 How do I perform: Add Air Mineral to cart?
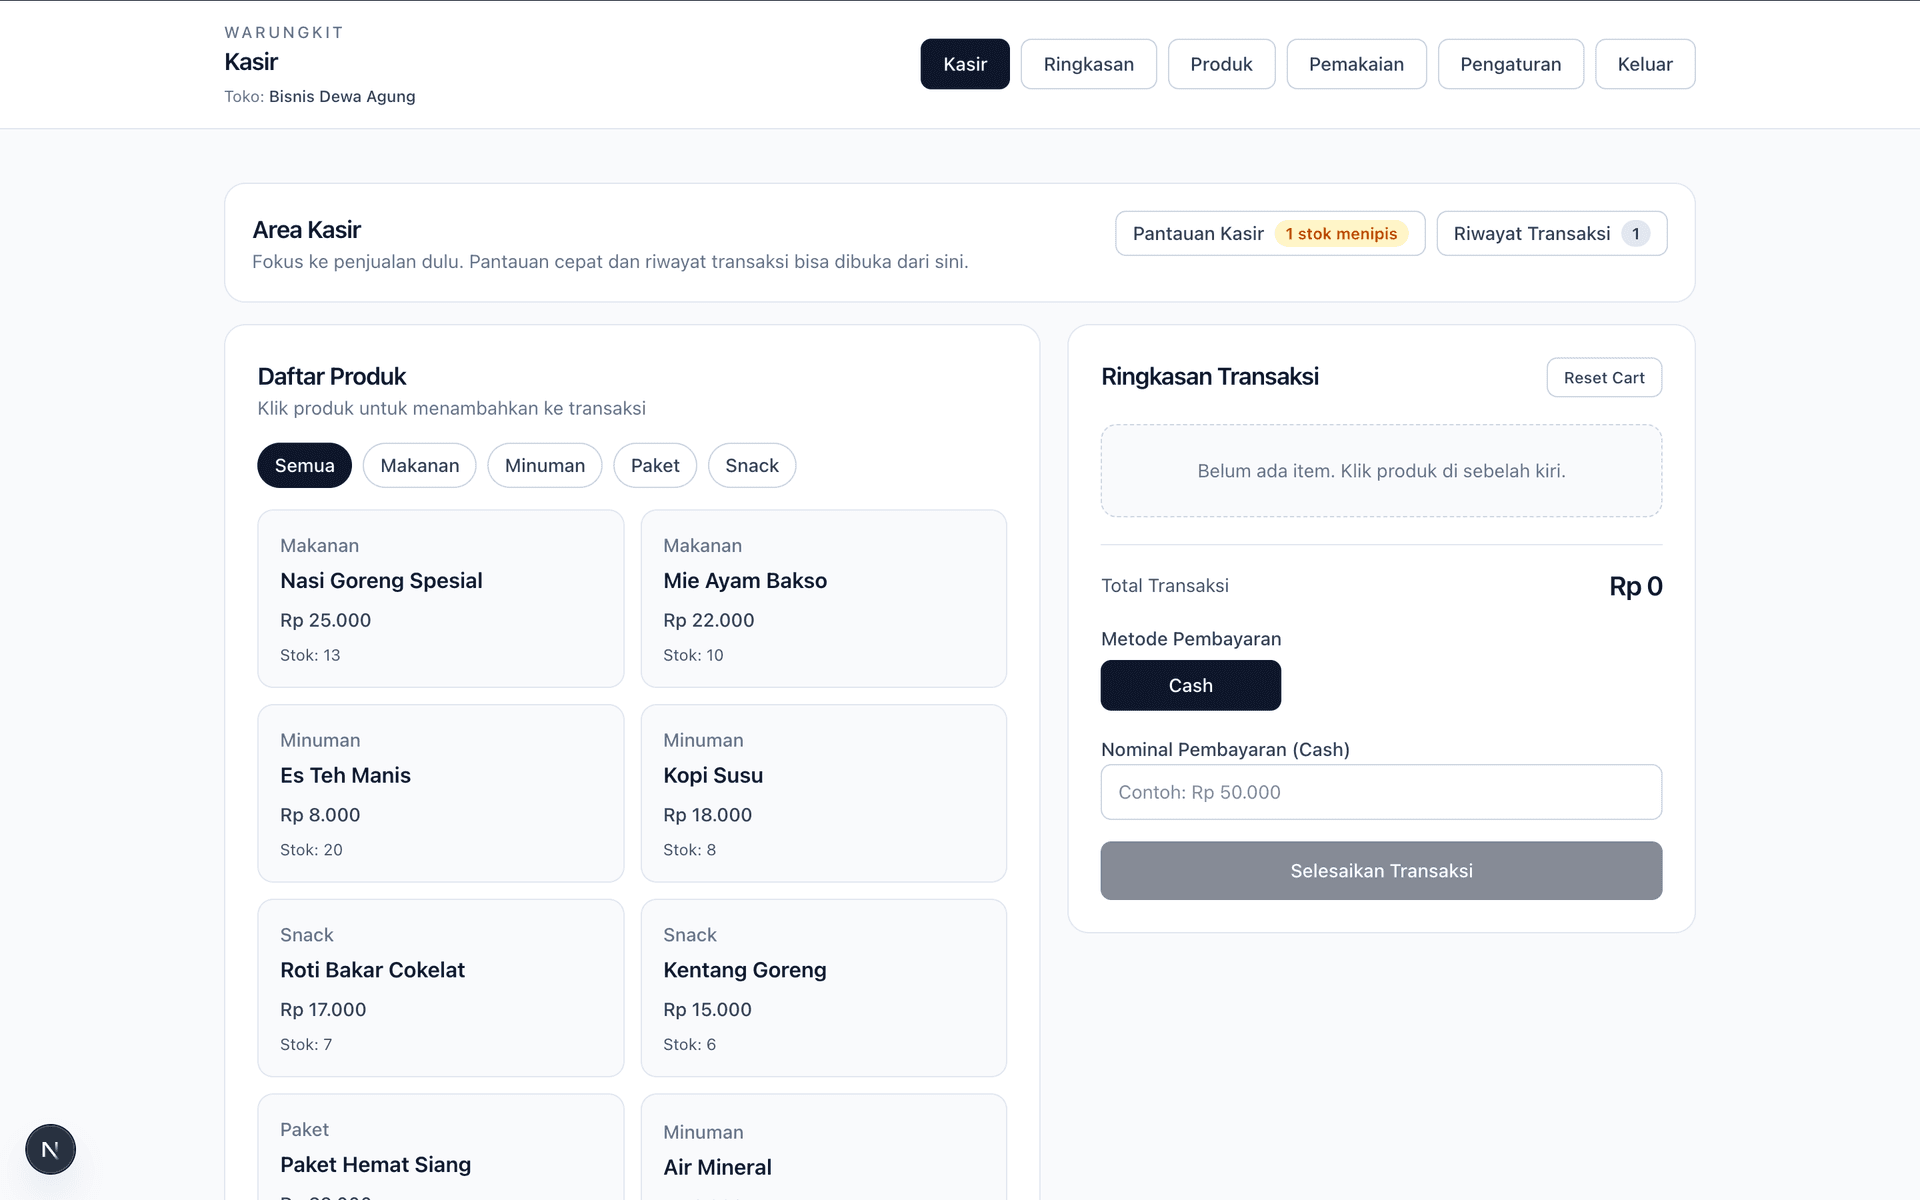[x=824, y=1148]
